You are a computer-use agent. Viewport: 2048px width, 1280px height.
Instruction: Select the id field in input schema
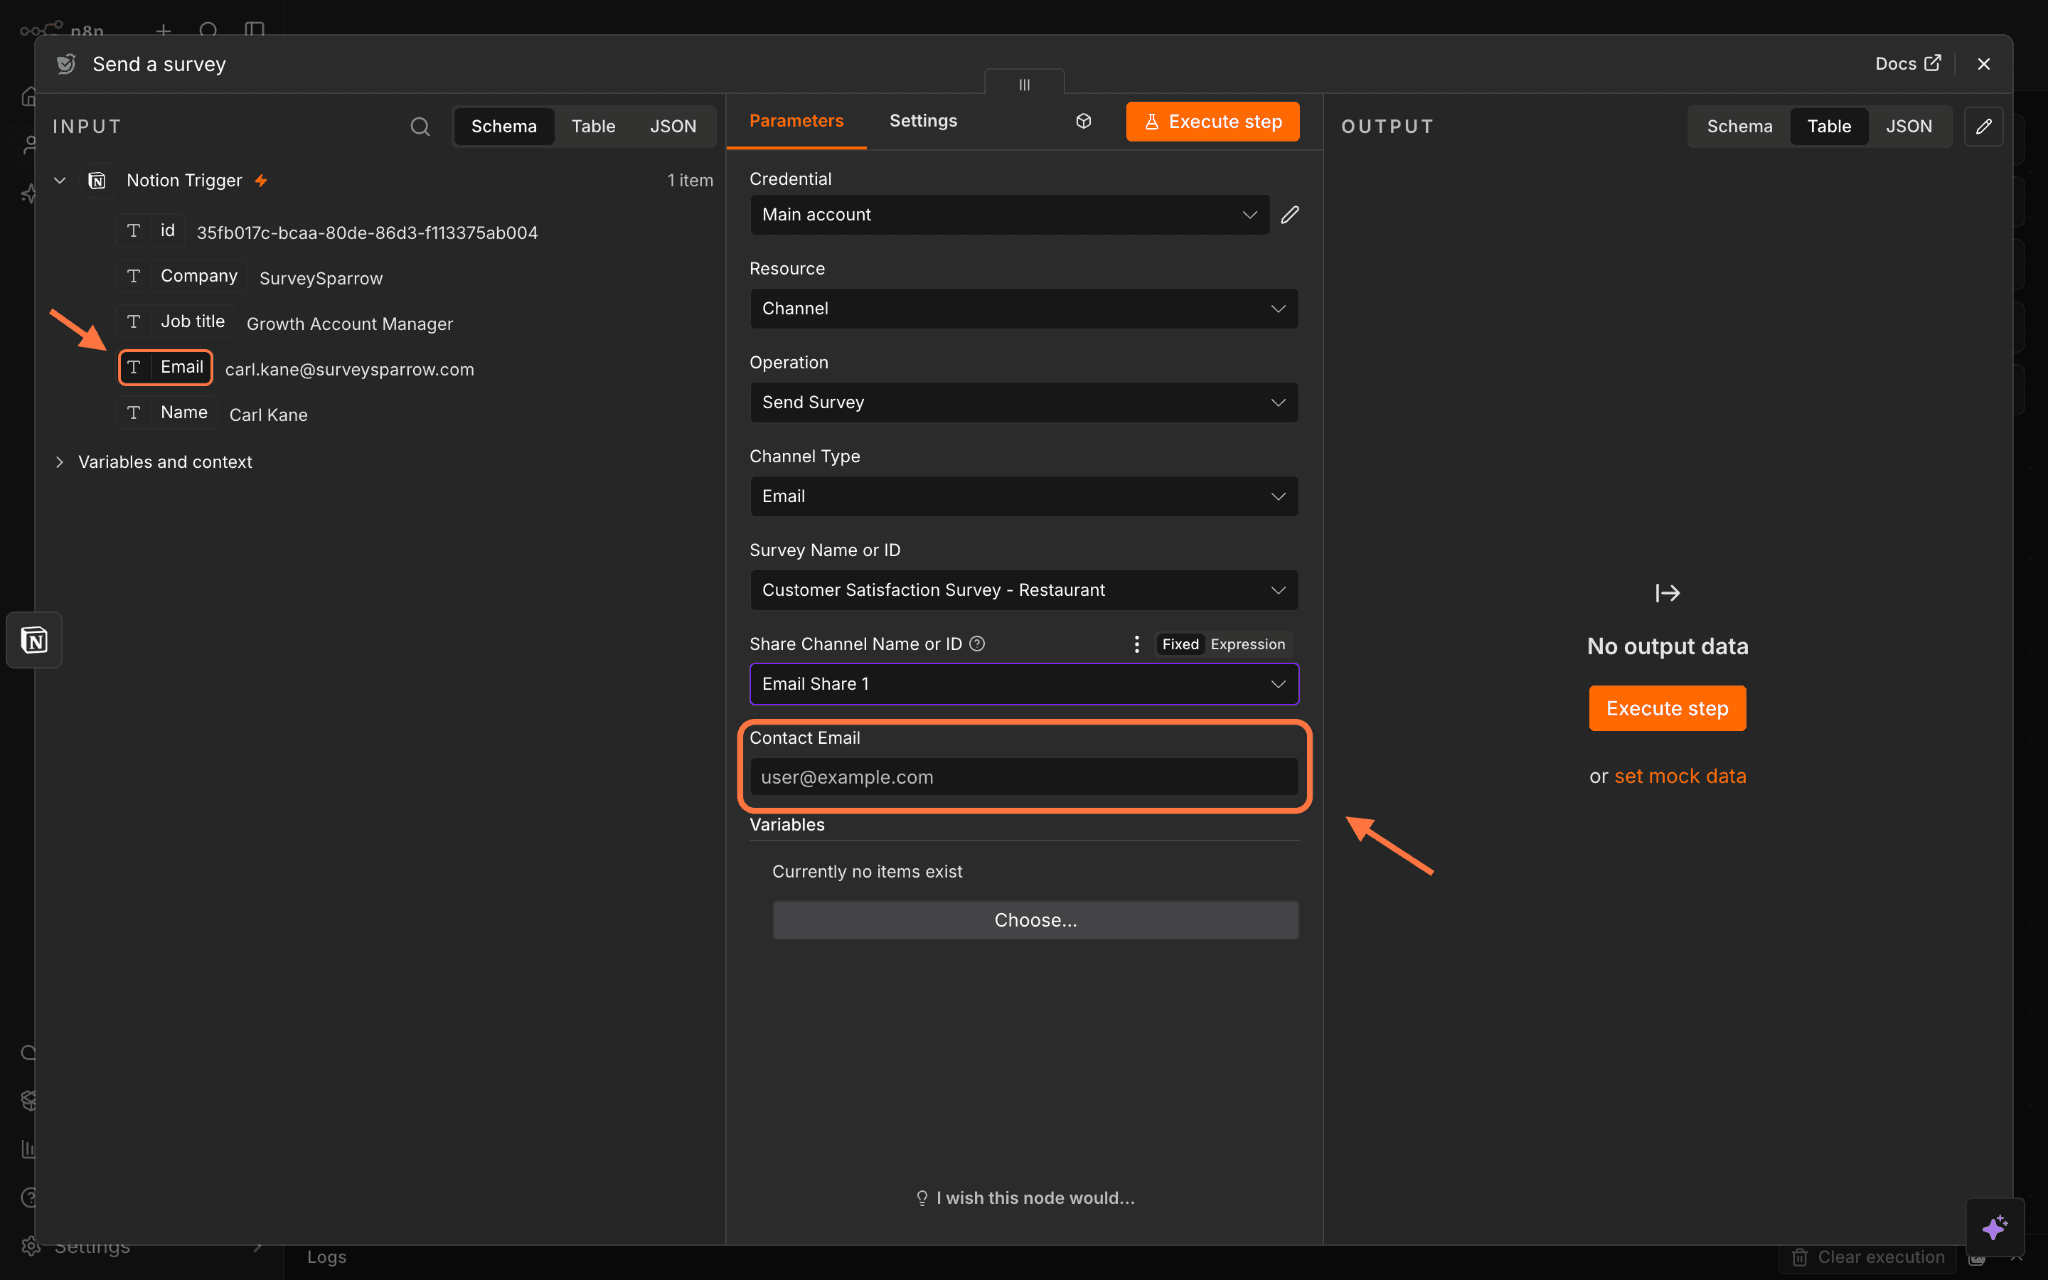(x=151, y=231)
